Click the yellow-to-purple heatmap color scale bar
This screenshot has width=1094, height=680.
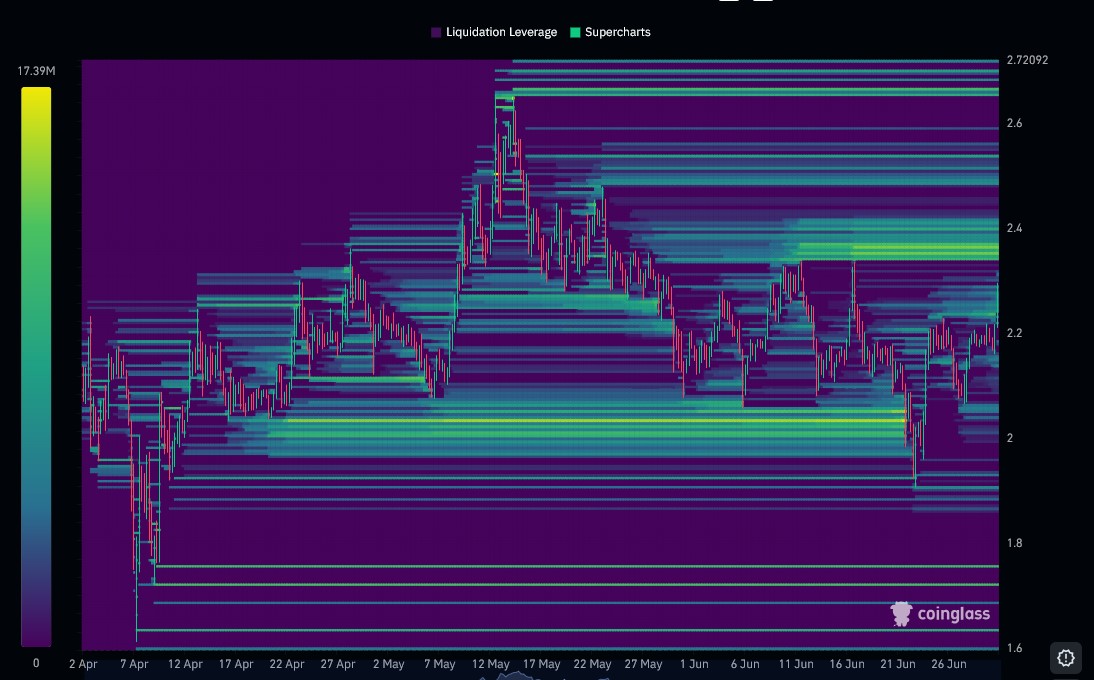36,367
